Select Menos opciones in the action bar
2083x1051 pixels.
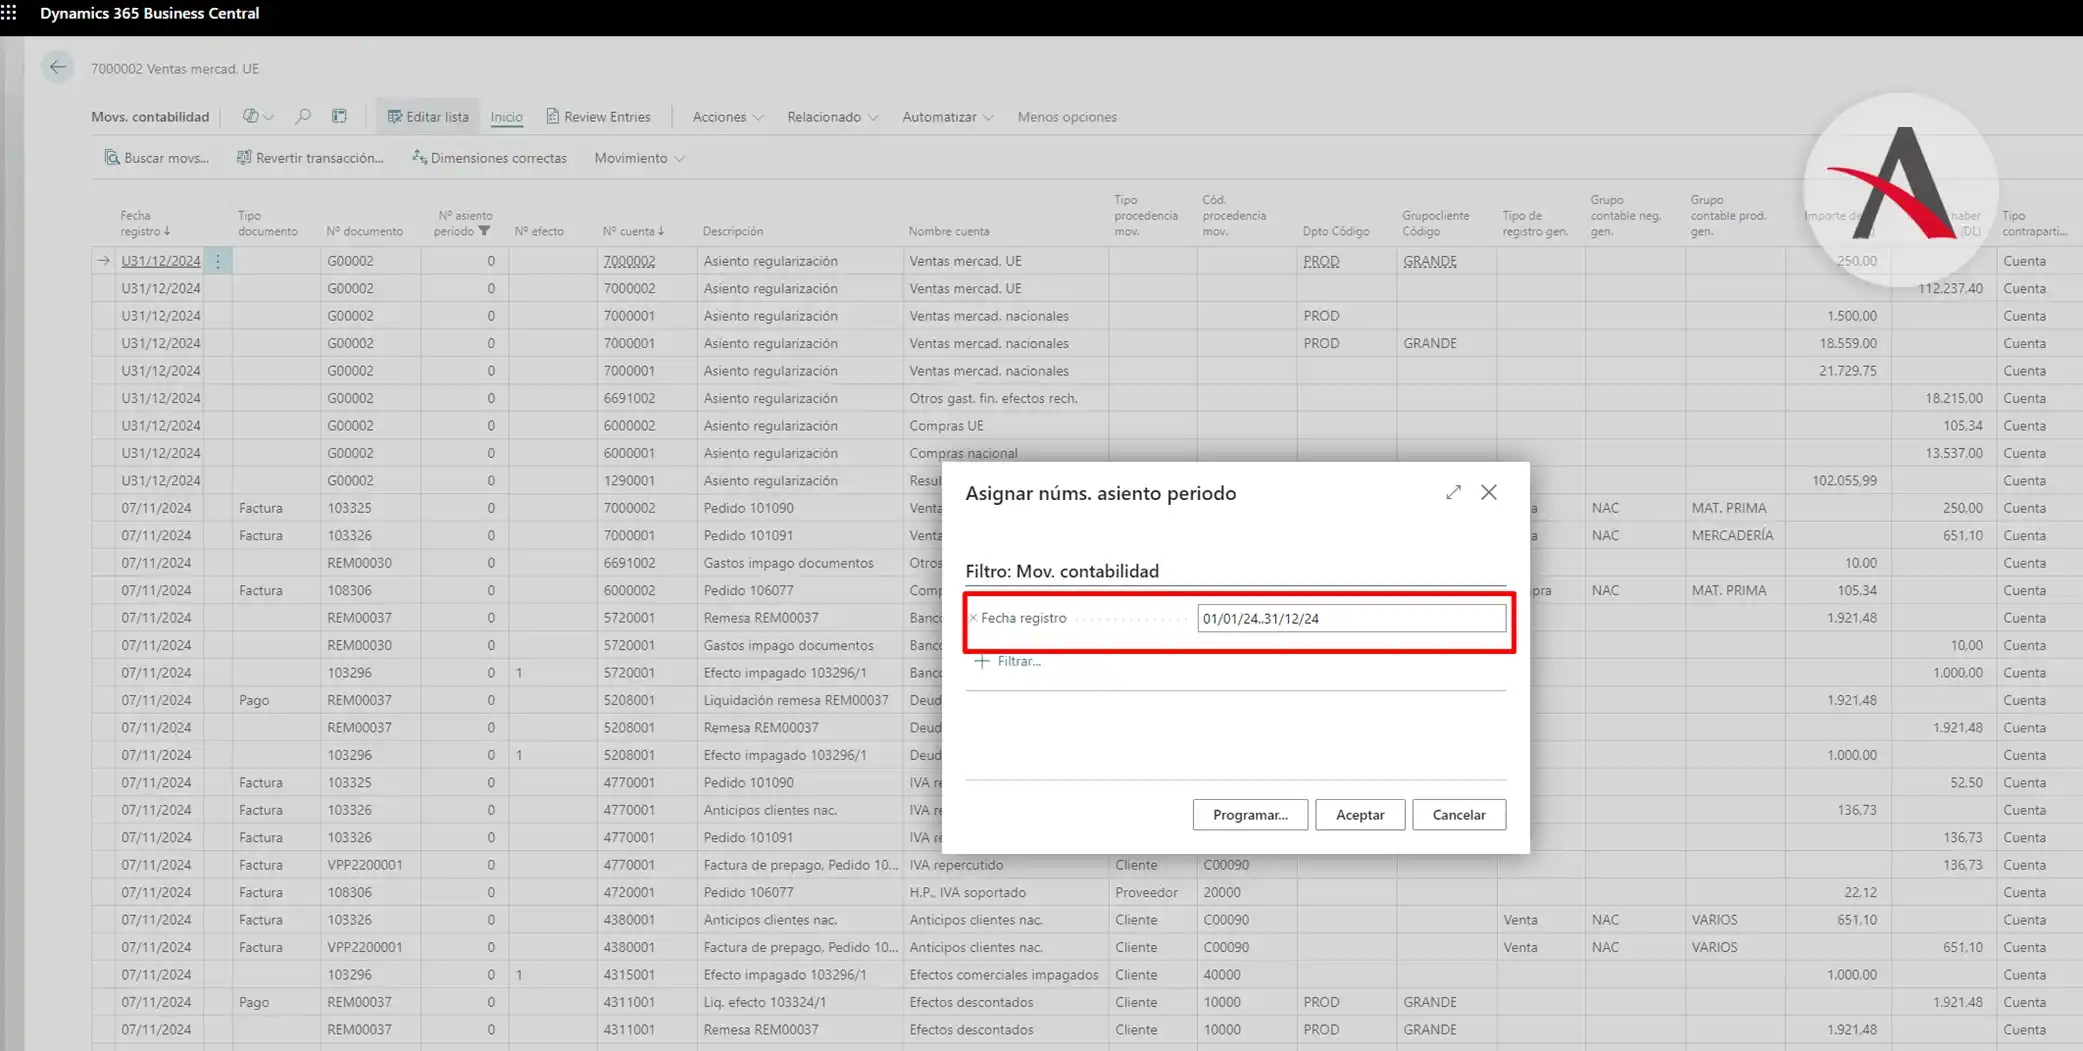click(x=1066, y=117)
